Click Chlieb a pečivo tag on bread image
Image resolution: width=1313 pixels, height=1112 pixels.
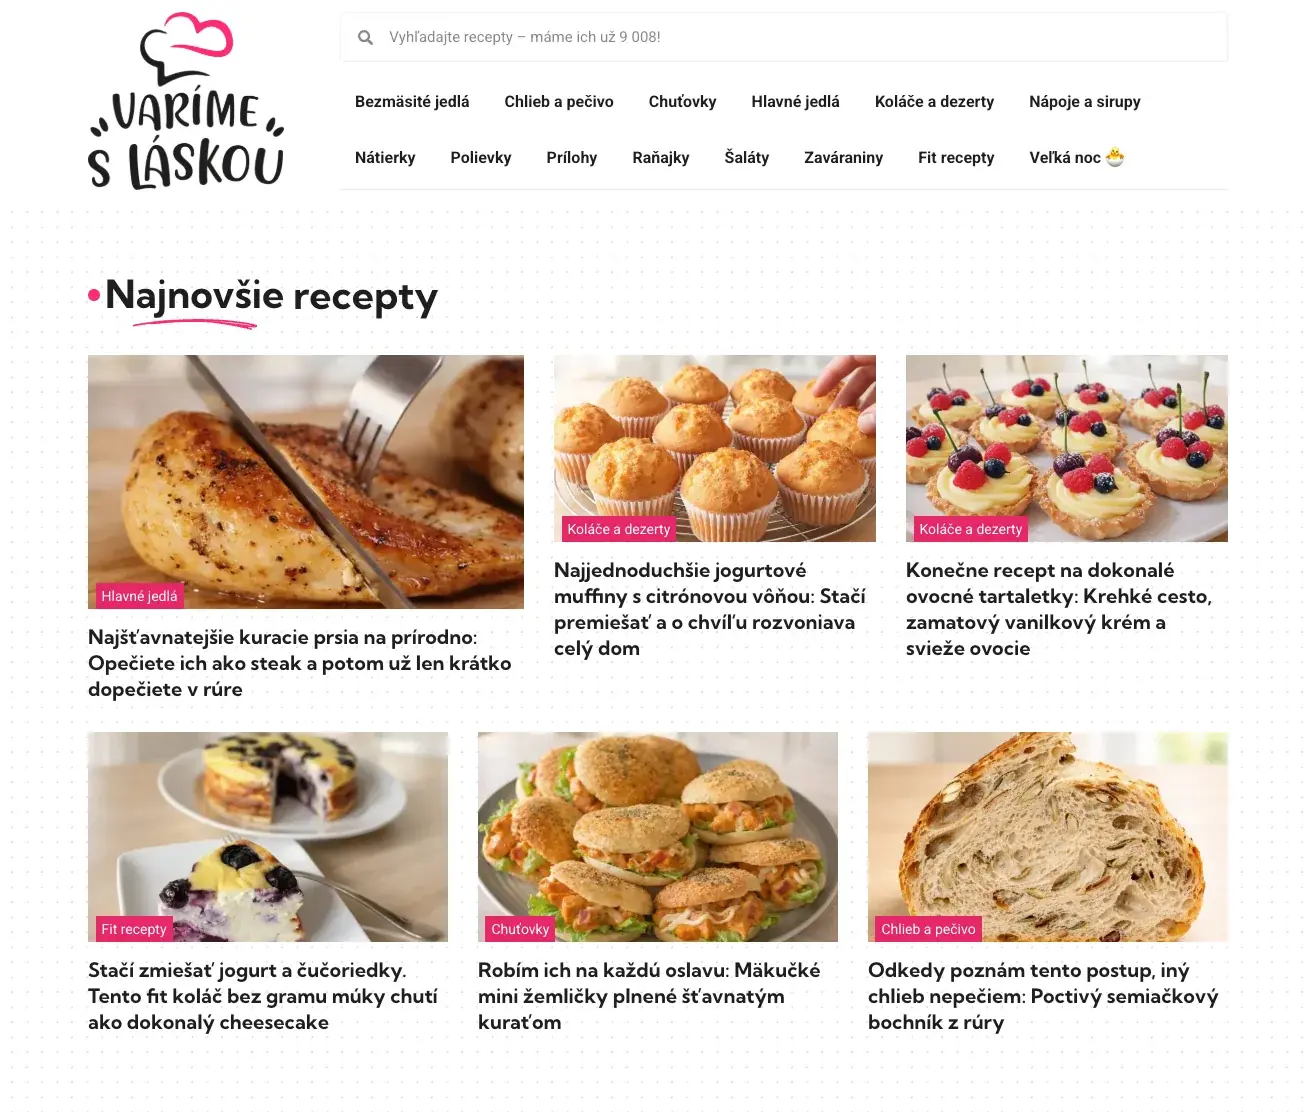[928, 929]
